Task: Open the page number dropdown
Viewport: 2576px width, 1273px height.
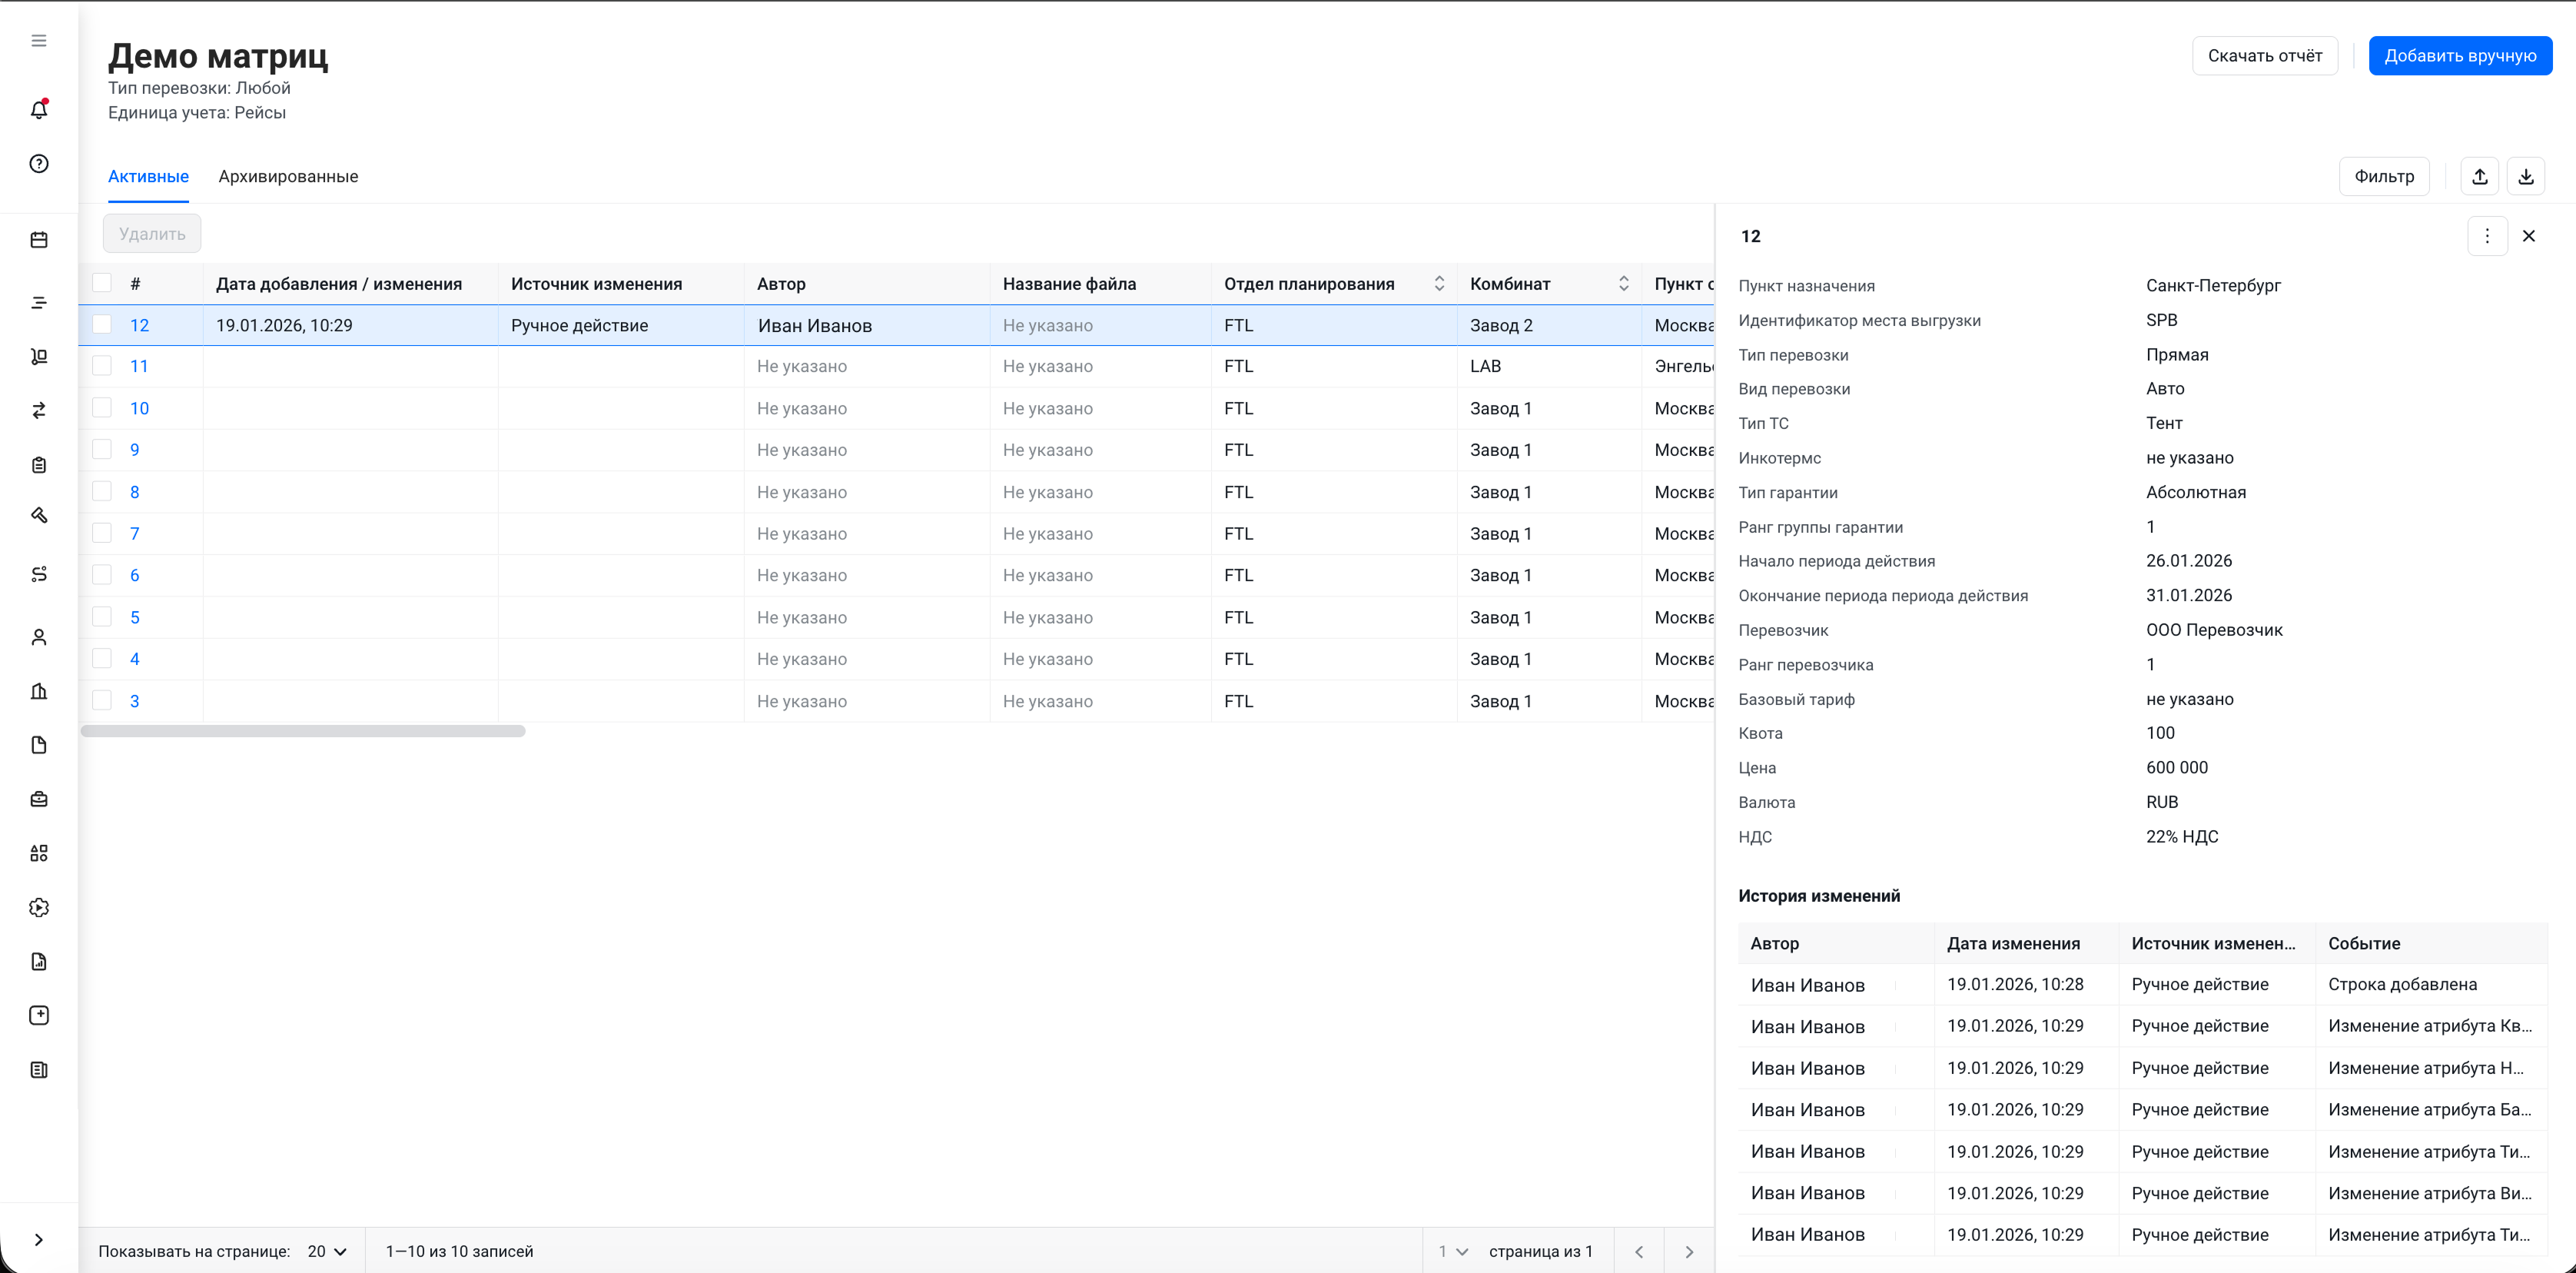Action: click(x=1452, y=1251)
